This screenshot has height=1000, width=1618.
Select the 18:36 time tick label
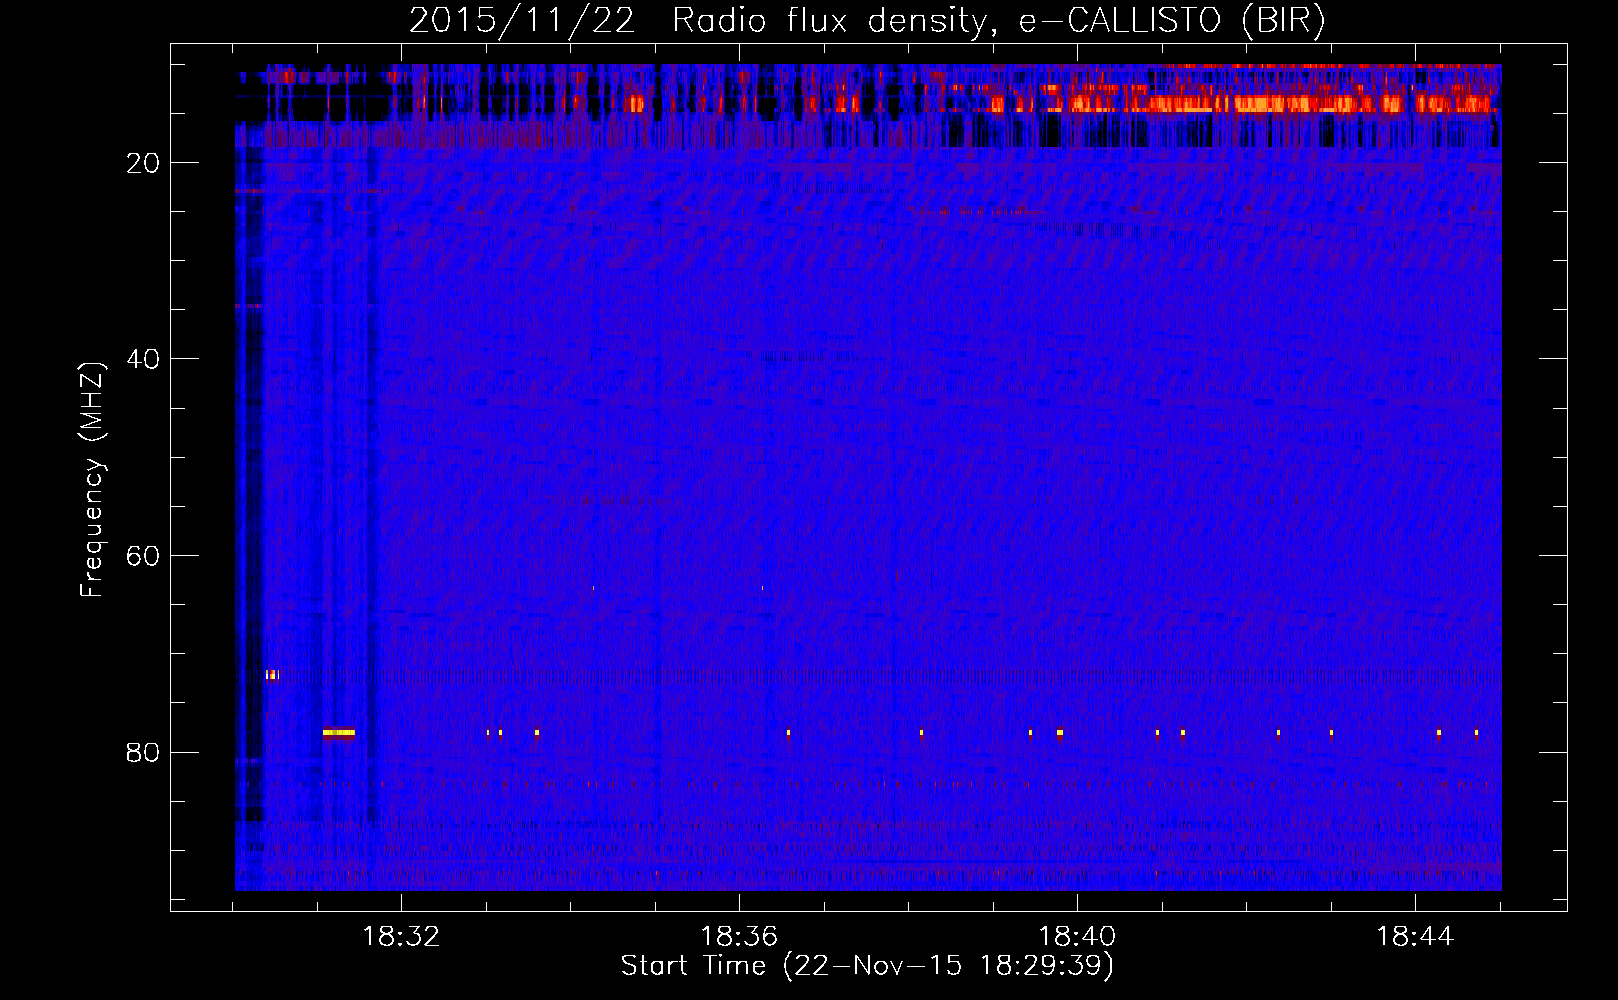pyautogui.click(x=739, y=937)
